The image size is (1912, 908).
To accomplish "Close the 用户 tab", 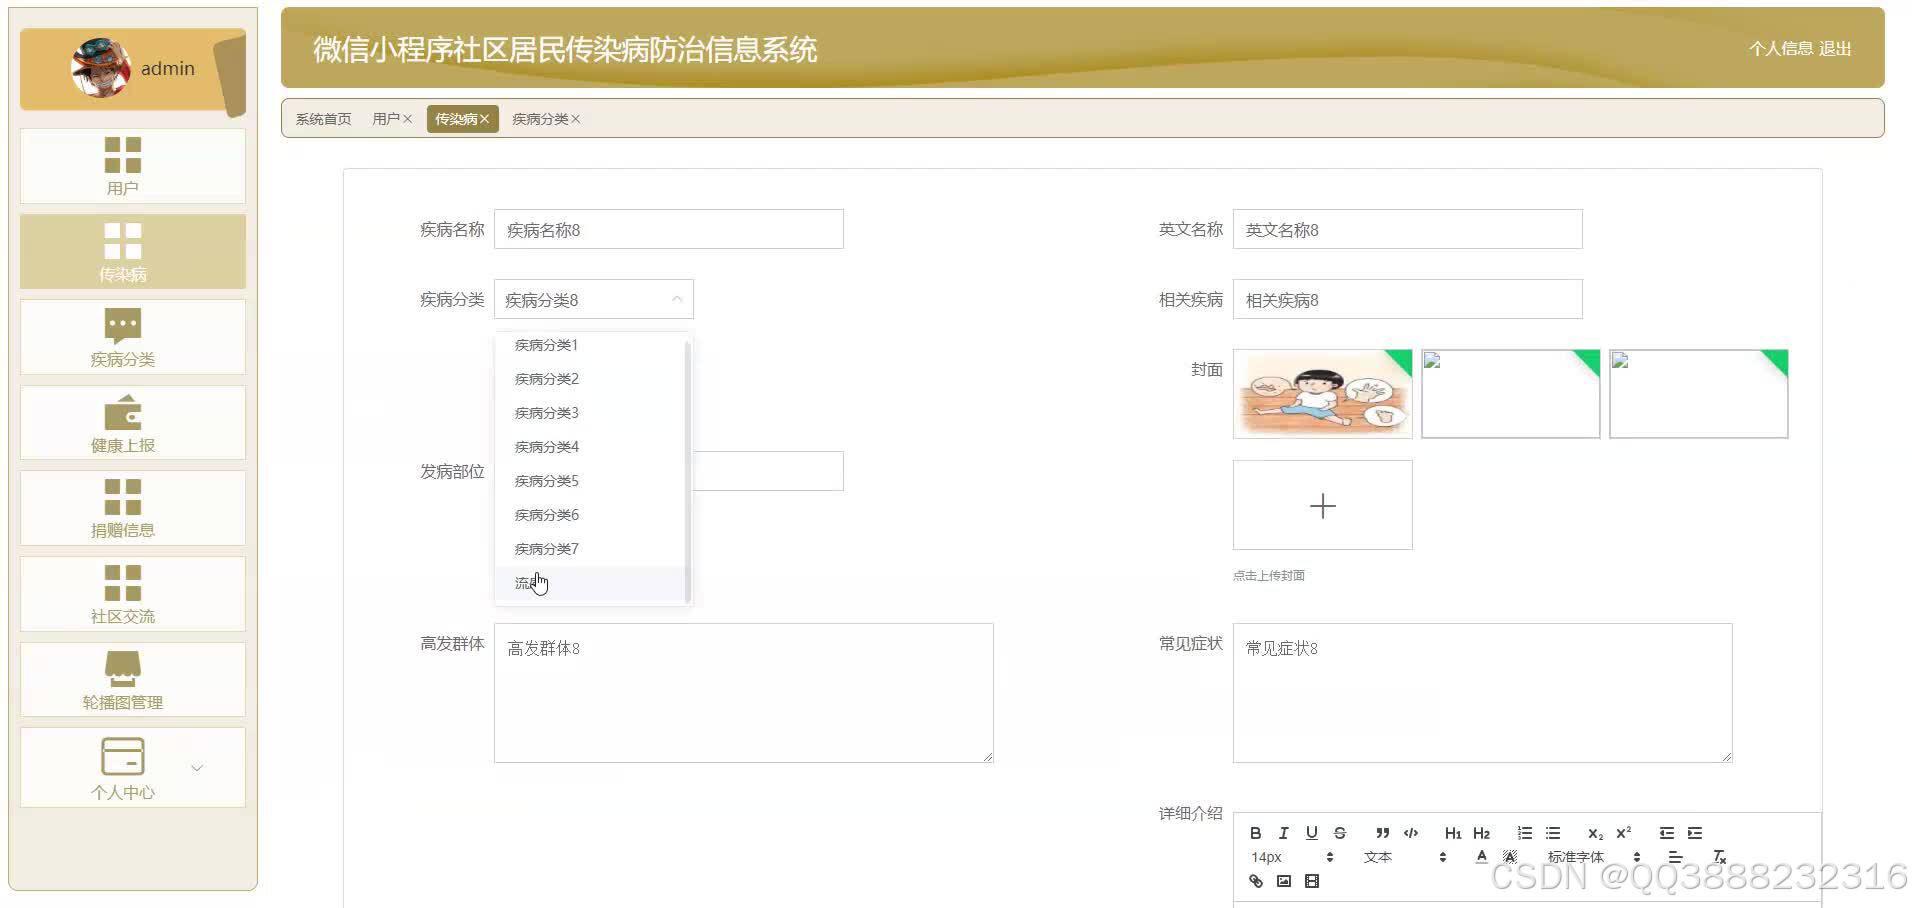I will click(x=407, y=119).
